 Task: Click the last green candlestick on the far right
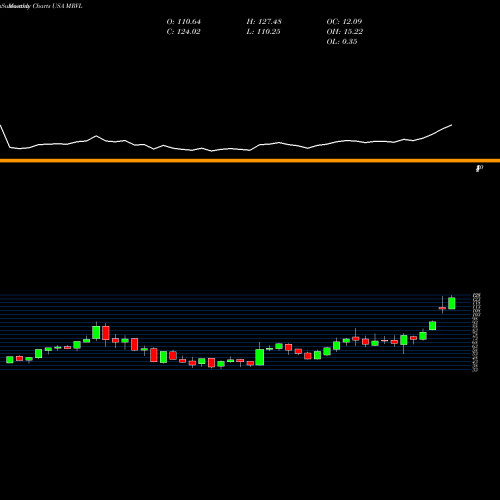tap(452, 303)
